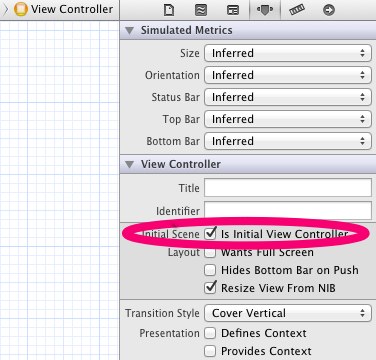Viewport: 376px width, 360px height.
Task: Enable Provides Context checkbox
Action: pos(210,351)
